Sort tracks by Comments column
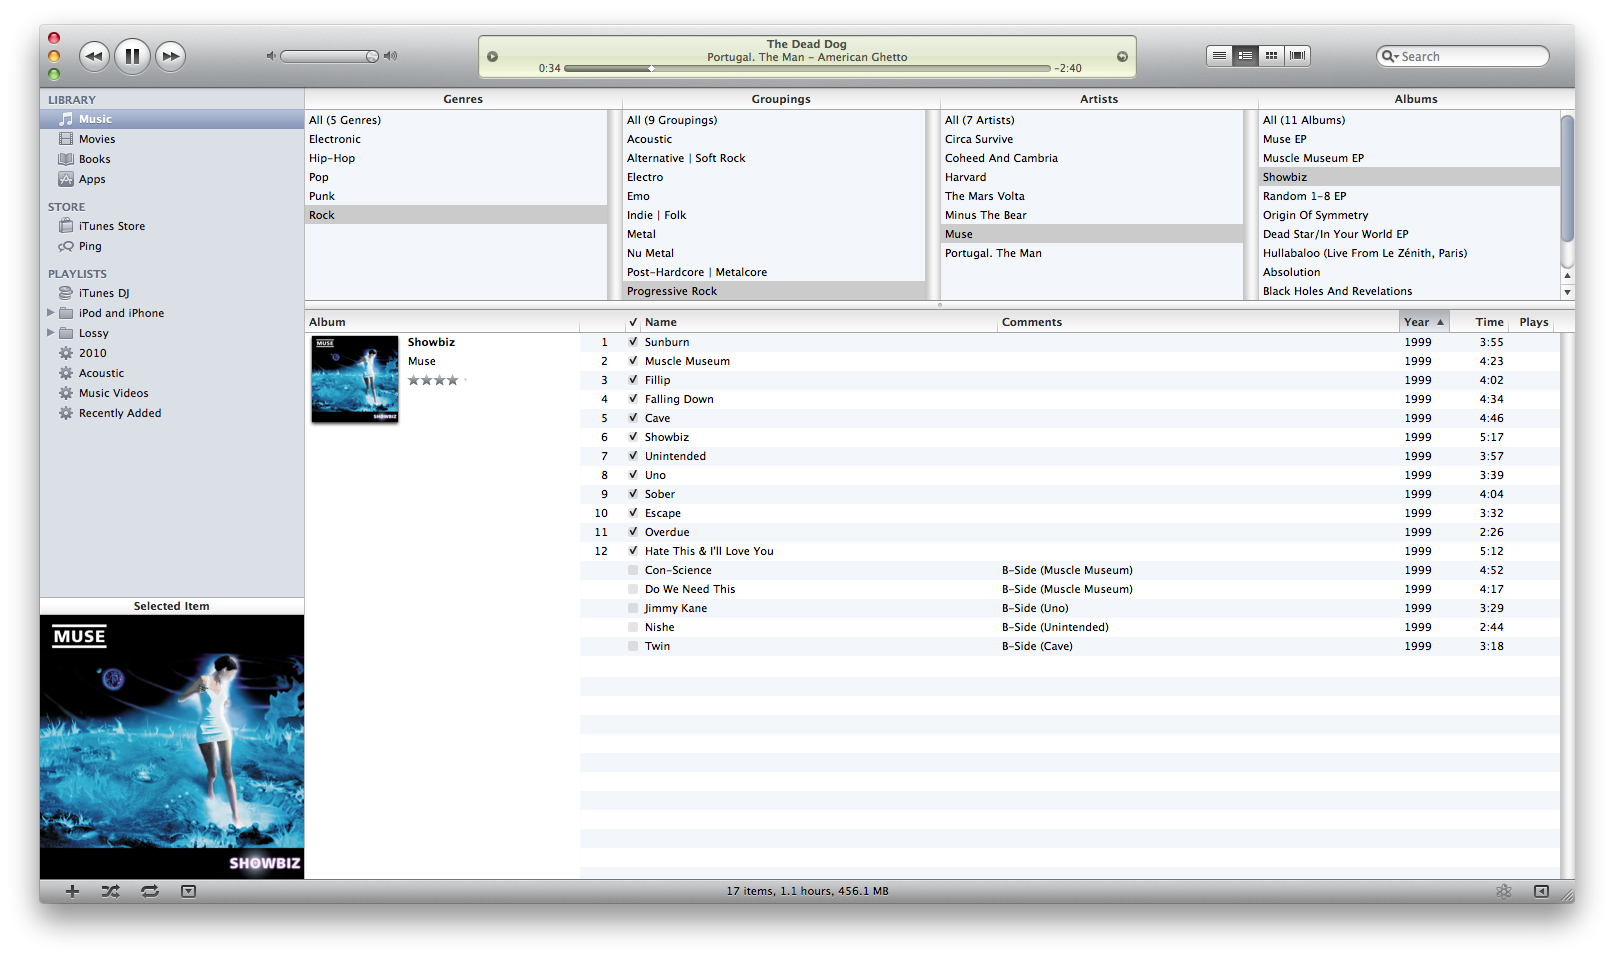 pos(1198,322)
